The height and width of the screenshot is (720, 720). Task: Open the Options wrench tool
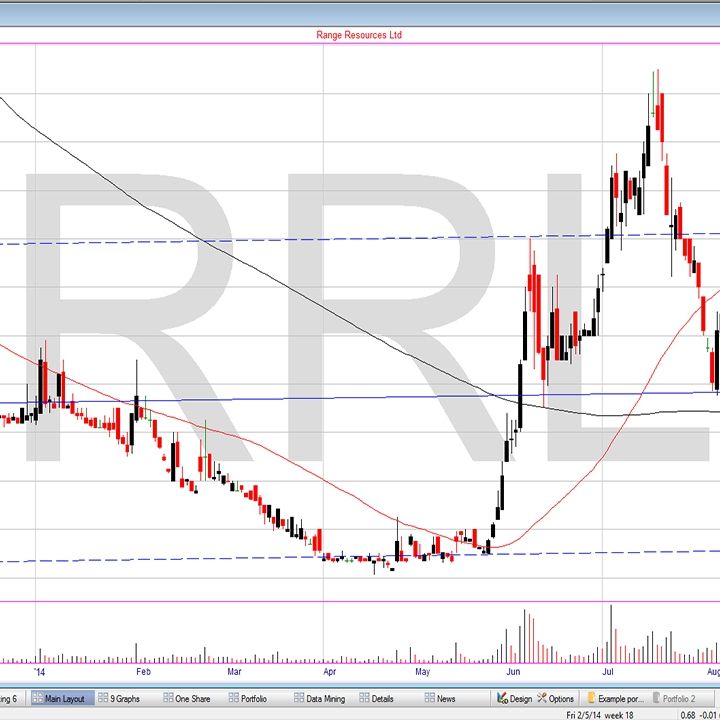555,698
